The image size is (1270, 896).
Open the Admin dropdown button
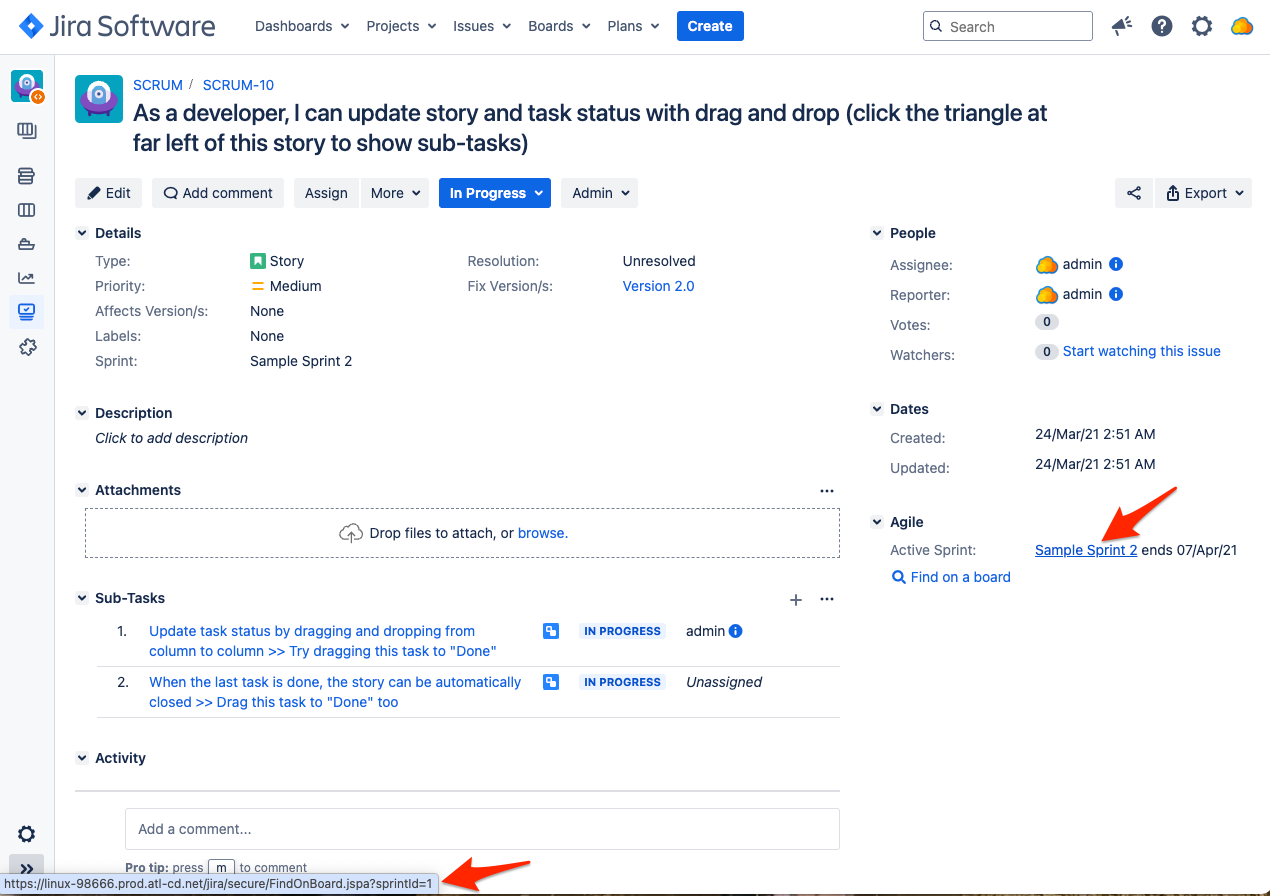(600, 193)
